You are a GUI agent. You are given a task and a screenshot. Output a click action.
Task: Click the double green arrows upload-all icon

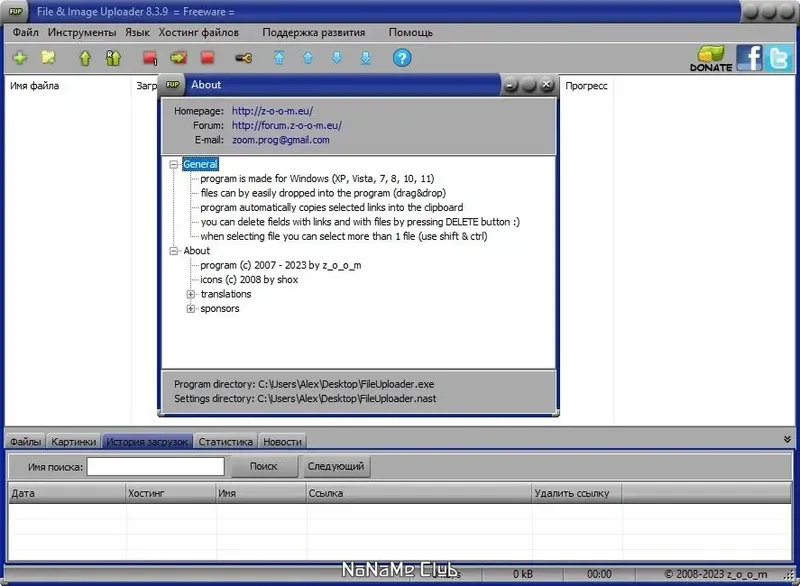tap(113, 58)
